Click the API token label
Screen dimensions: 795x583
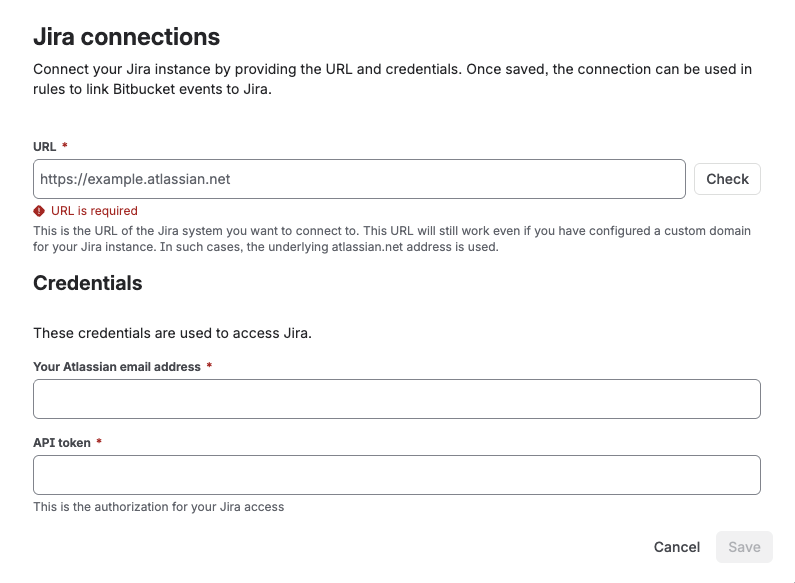[x=62, y=443]
